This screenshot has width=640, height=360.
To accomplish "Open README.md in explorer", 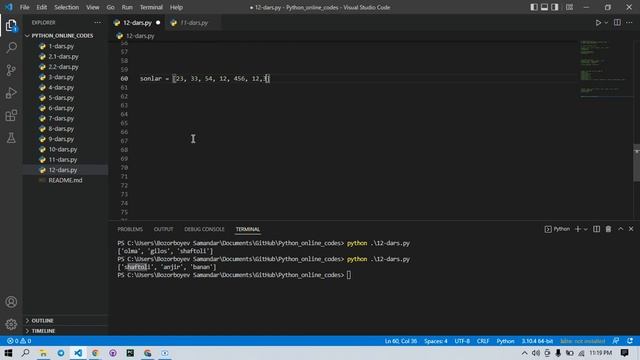I will pos(65,180).
